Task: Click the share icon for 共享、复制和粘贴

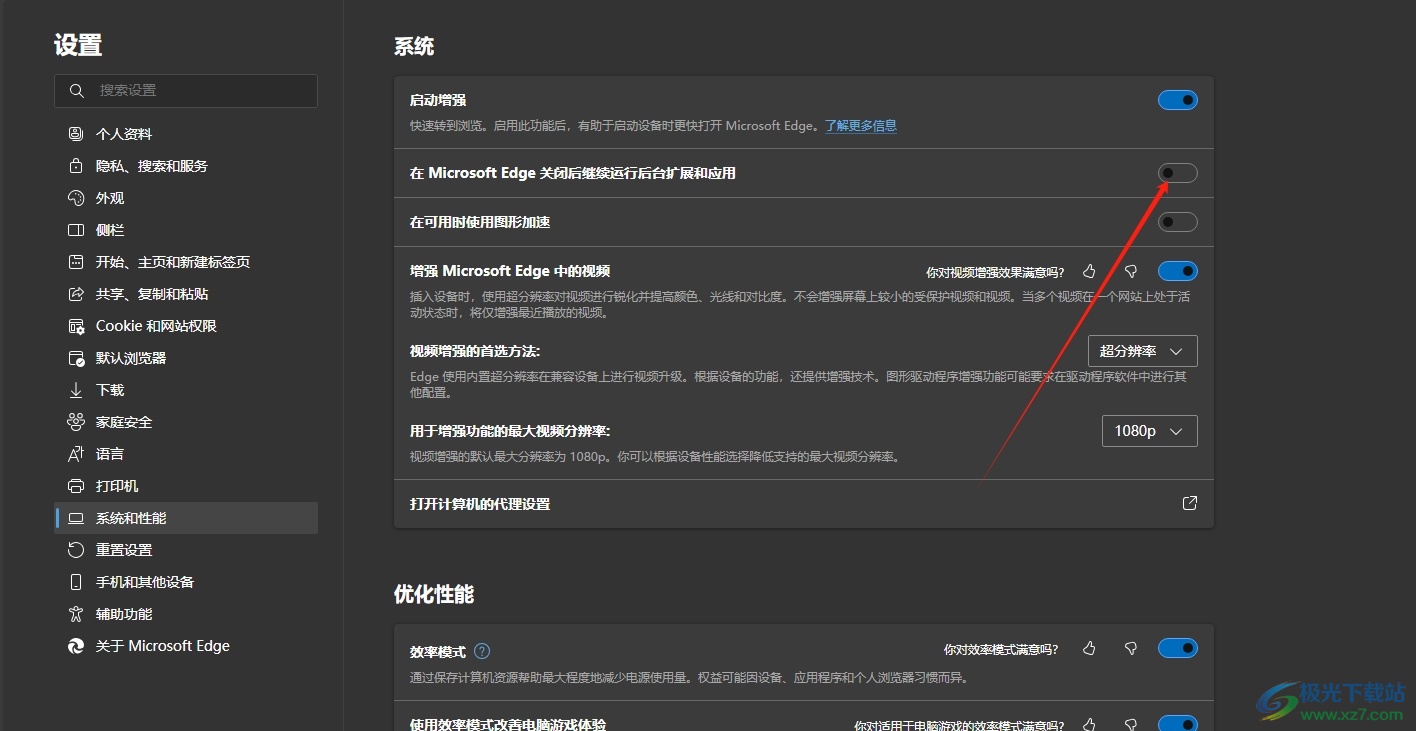Action: tap(76, 294)
